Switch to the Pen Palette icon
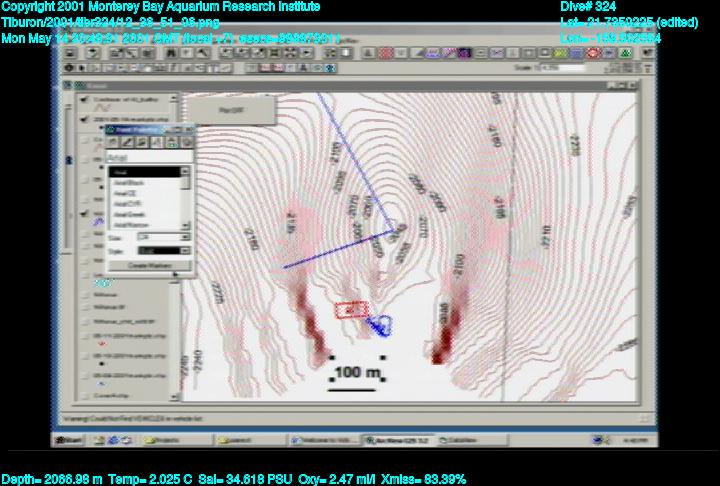The width and height of the screenshot is (720, 486). 127,143
